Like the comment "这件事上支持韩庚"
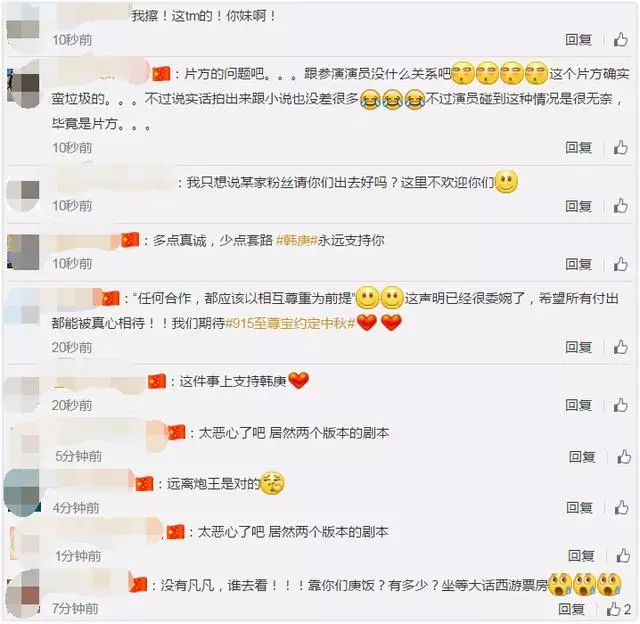The width and height of the screenshot is (640, 624). [621, 405]
